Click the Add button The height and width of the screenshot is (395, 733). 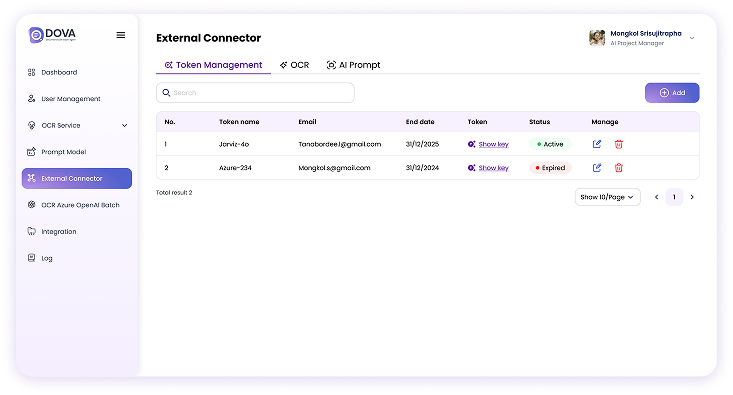point(672,93)
